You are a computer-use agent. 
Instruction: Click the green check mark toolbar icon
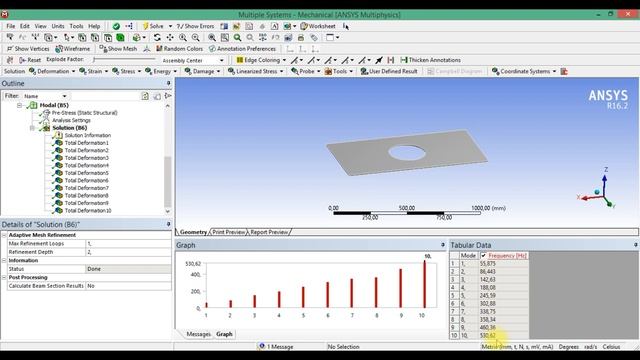(116, 26)
